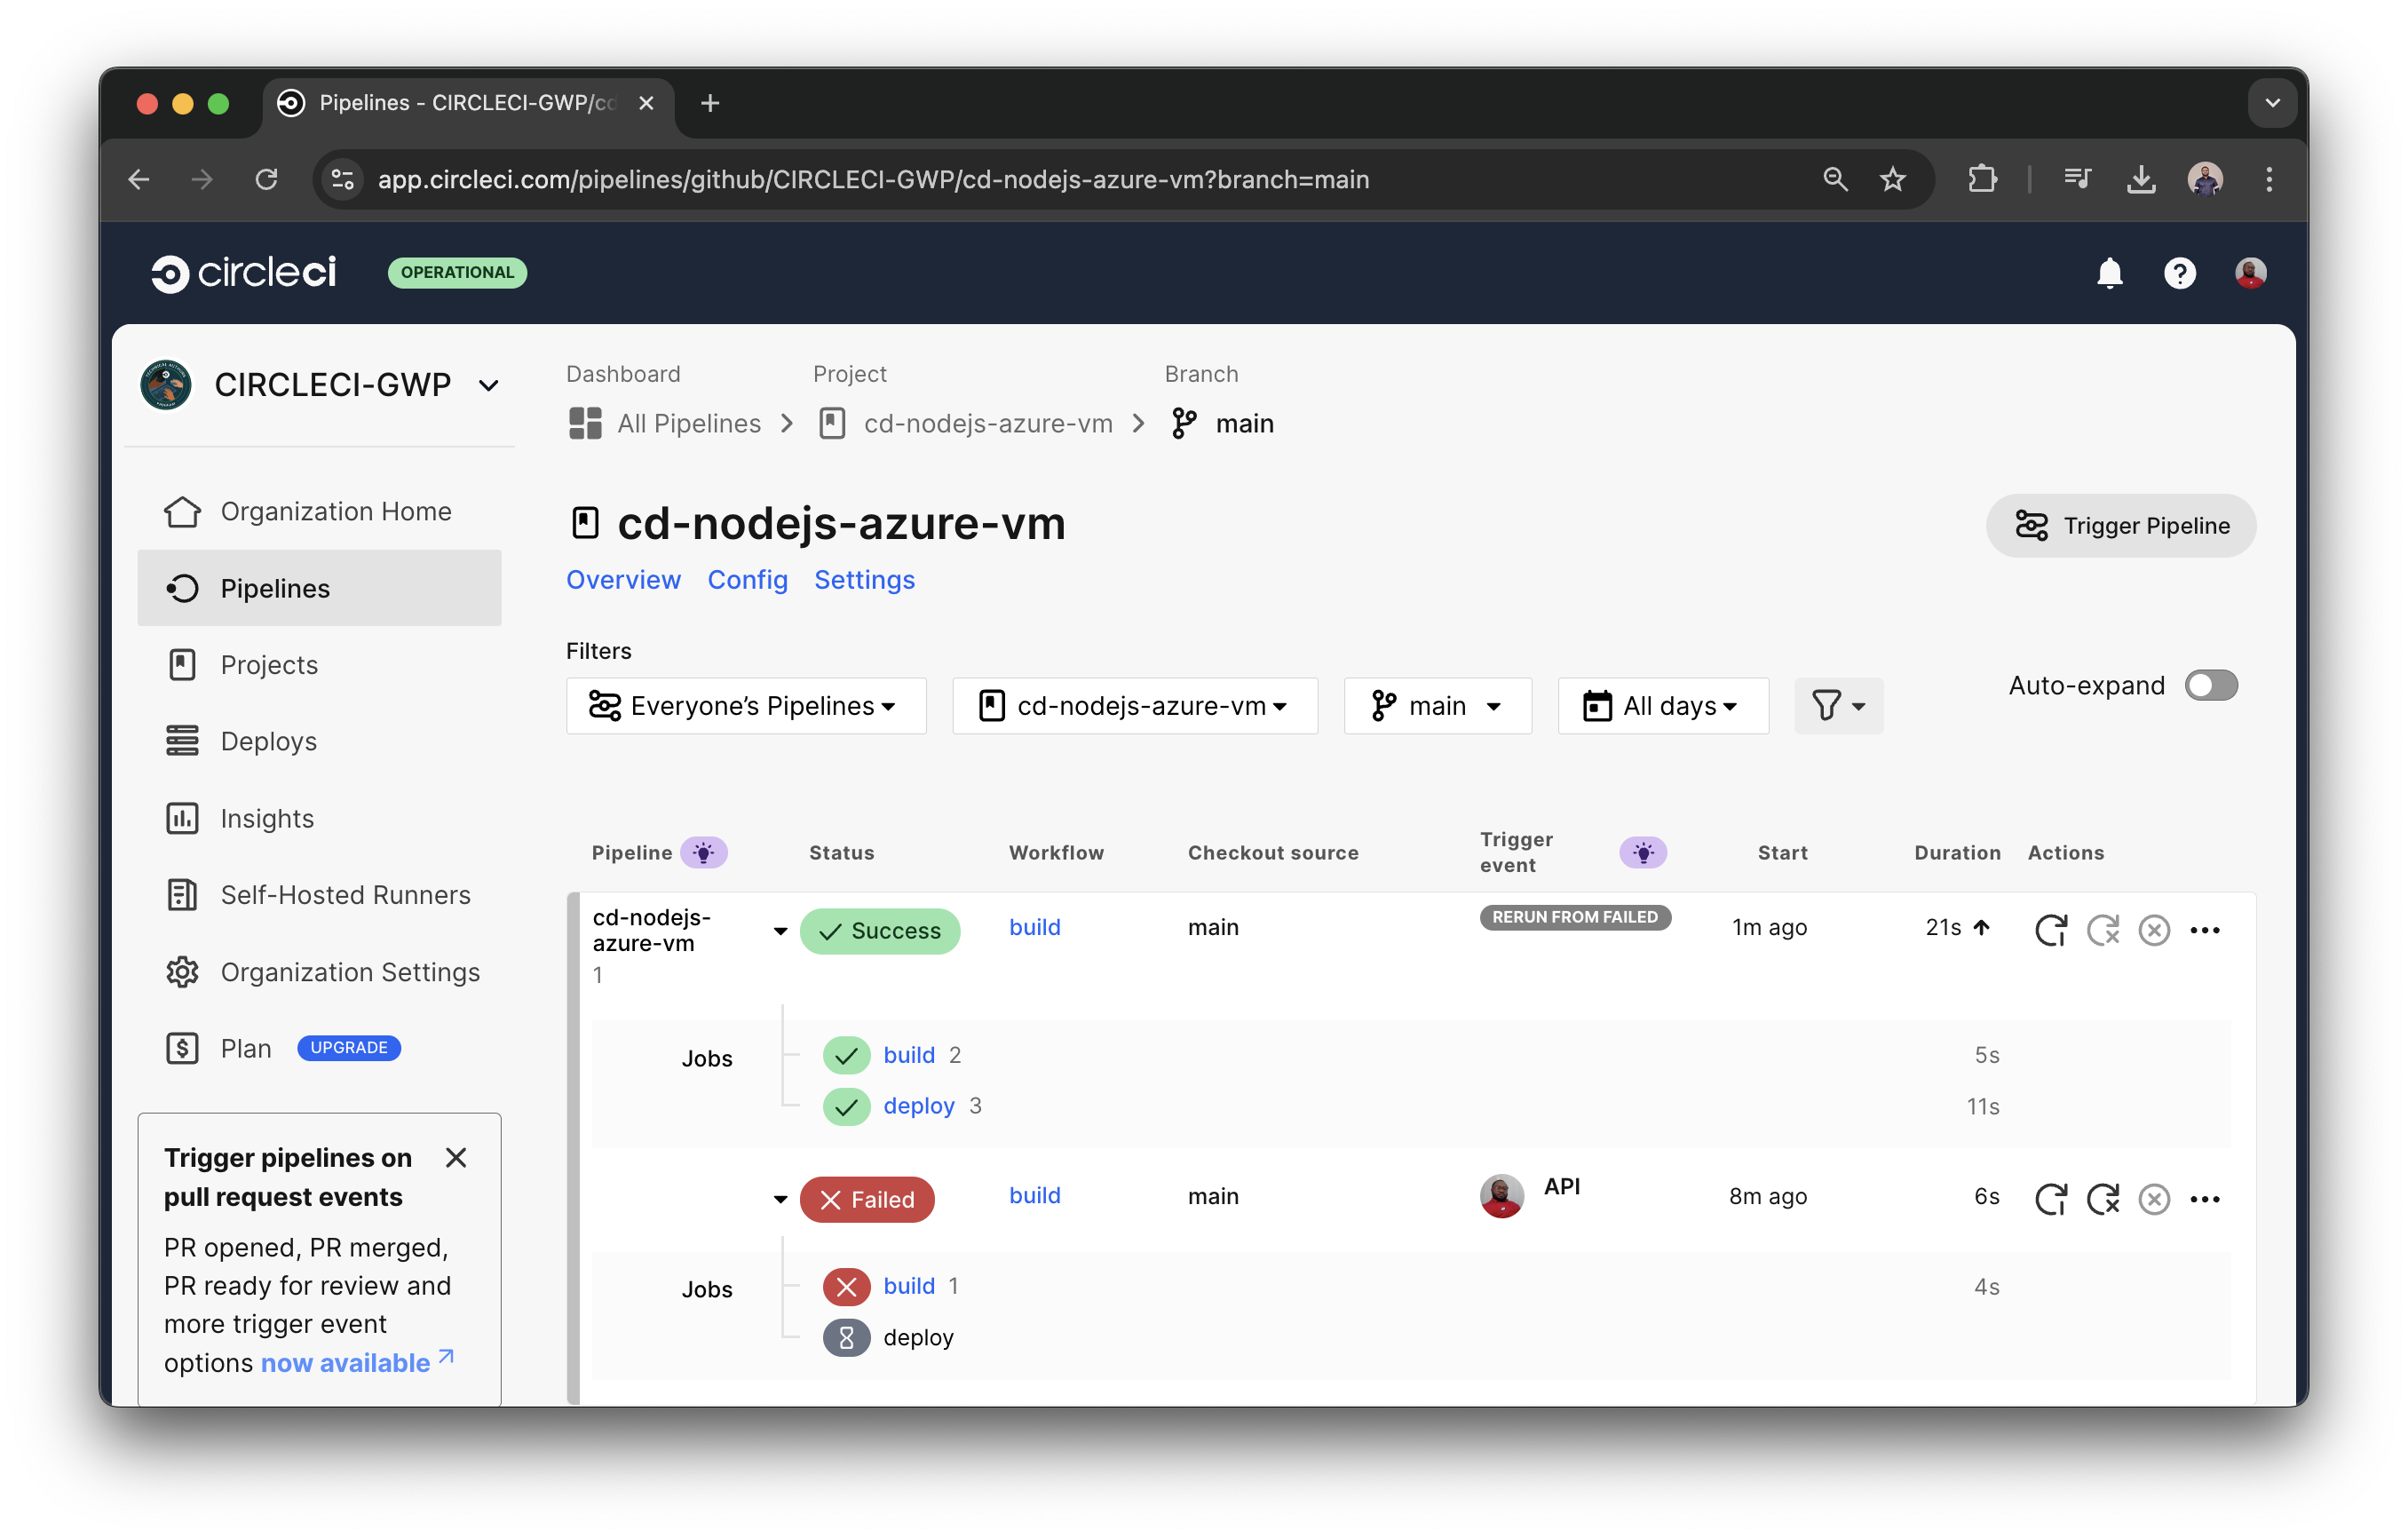Image resolution: width=2408 pixels, height=1538 pixels.
Task: Rerun the failed workflow from failed
Action: [2104, 1199]
